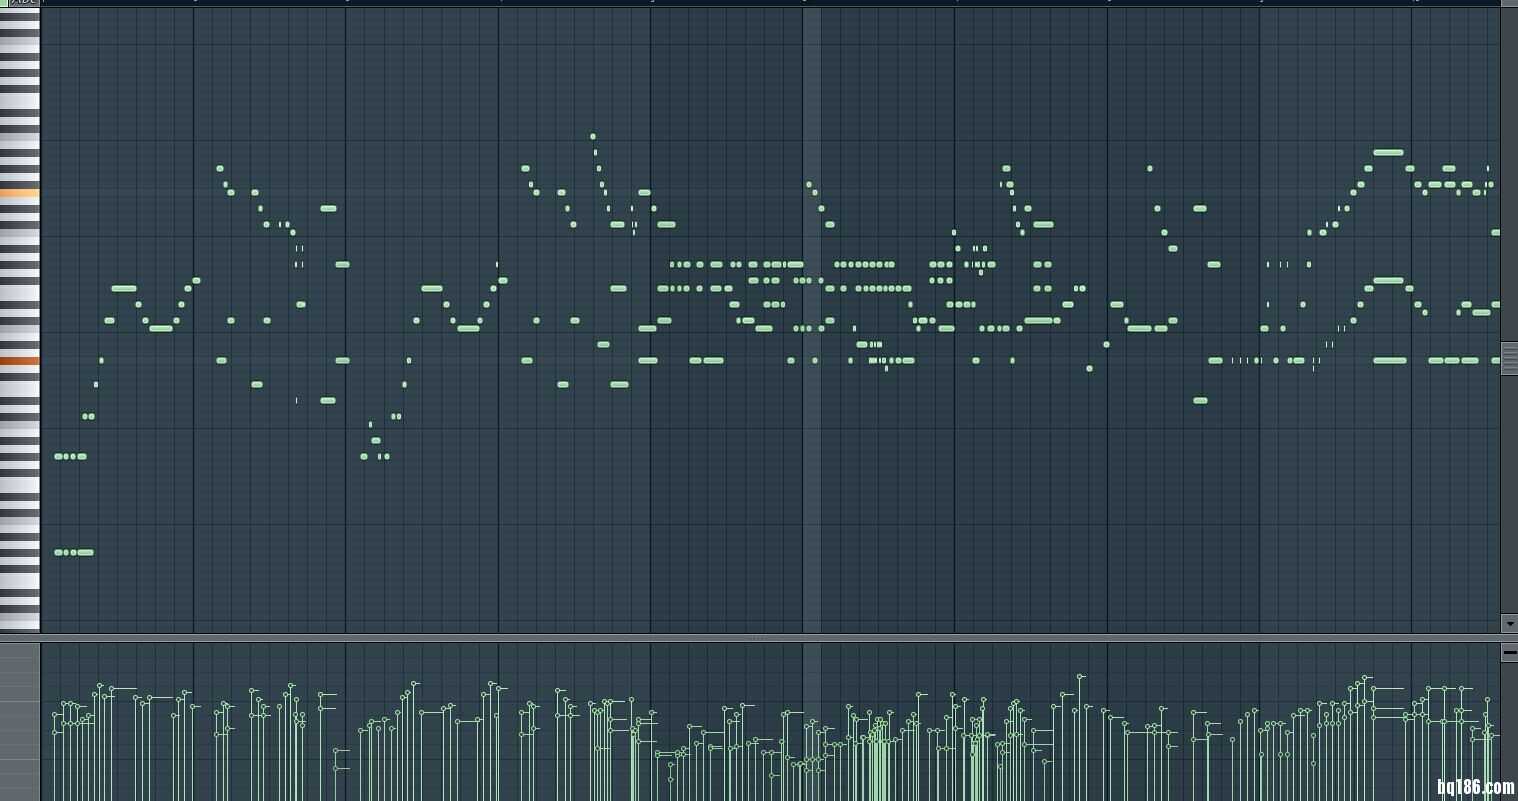Image resolution: width=1518 pixels, height=801 pixels.
Task: Click the highlighted playhead column in the grid
Action: tap(812, 320)
